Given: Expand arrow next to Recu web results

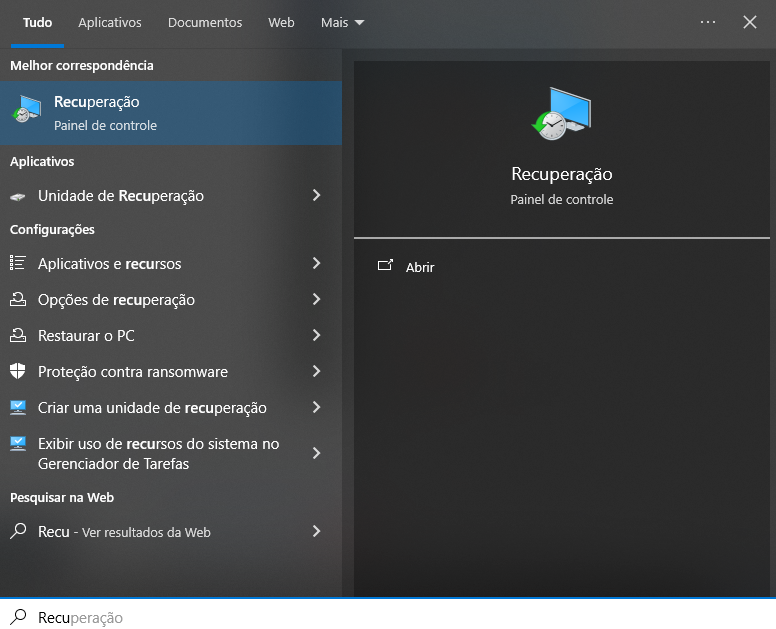Looking at the screenshot, I should (316, 532).
